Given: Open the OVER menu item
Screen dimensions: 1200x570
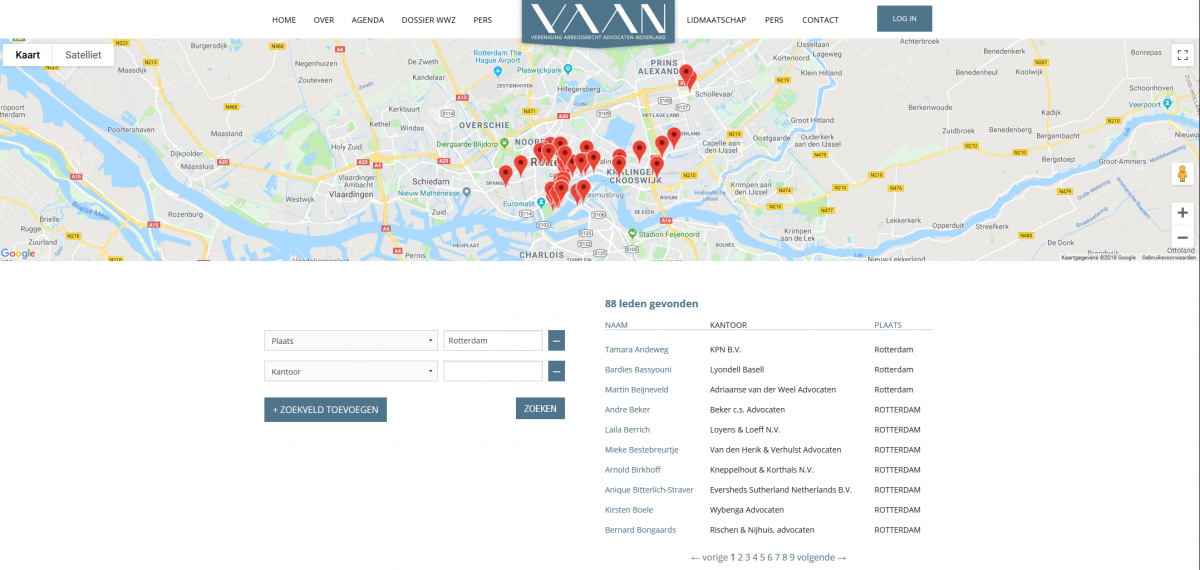Looking at the screenshot, I should (x=324, y=20).
